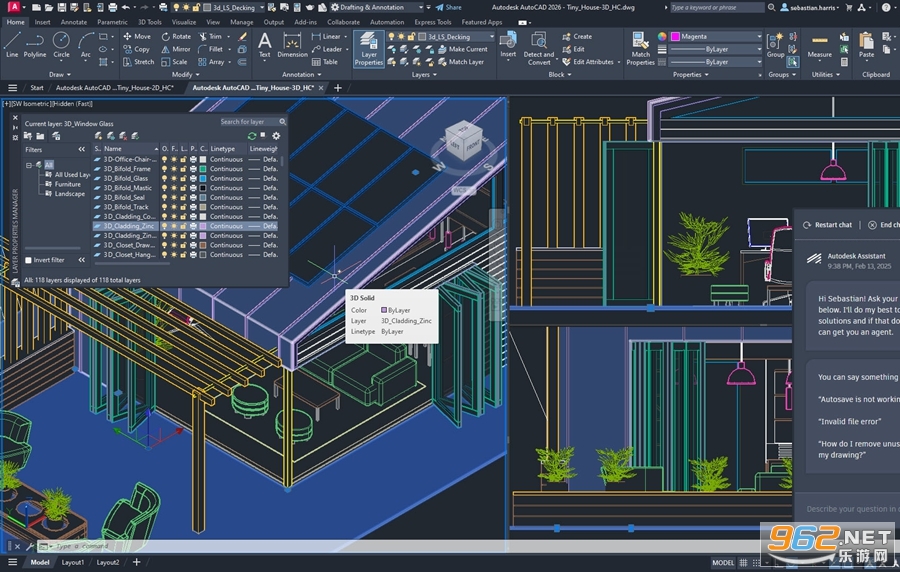Click the Dimension tool

[292, 45]
